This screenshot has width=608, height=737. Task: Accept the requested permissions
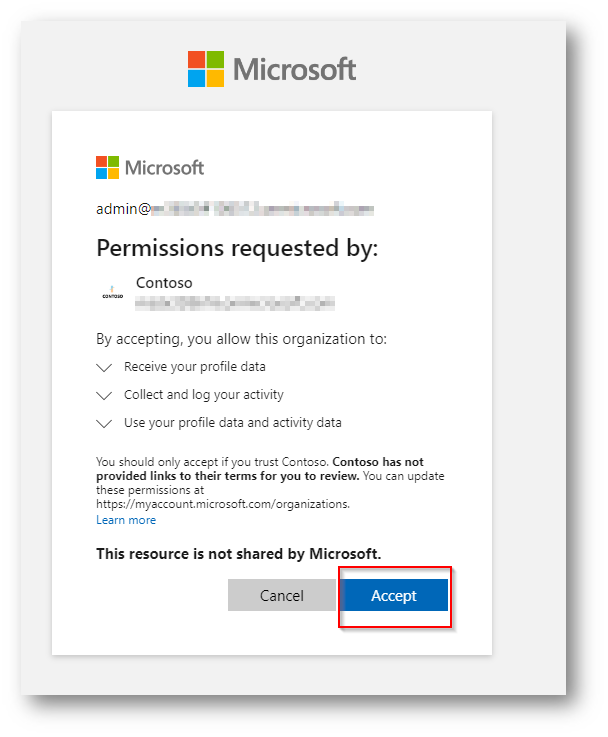pyautogui.click(x=394, y=595)
